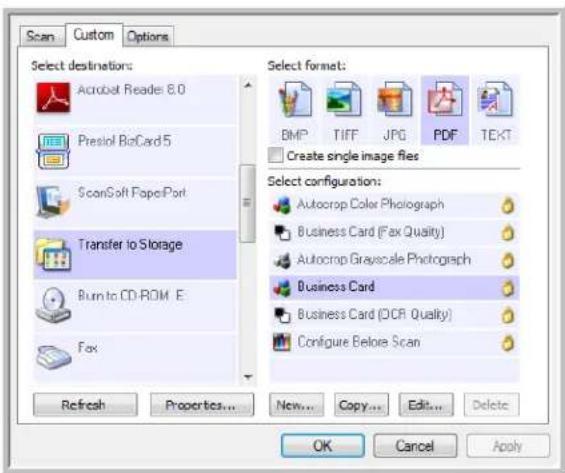Click the Configure Before Scan icon
Viewport: 565px width, 473px height.
(x=282, y=343)
